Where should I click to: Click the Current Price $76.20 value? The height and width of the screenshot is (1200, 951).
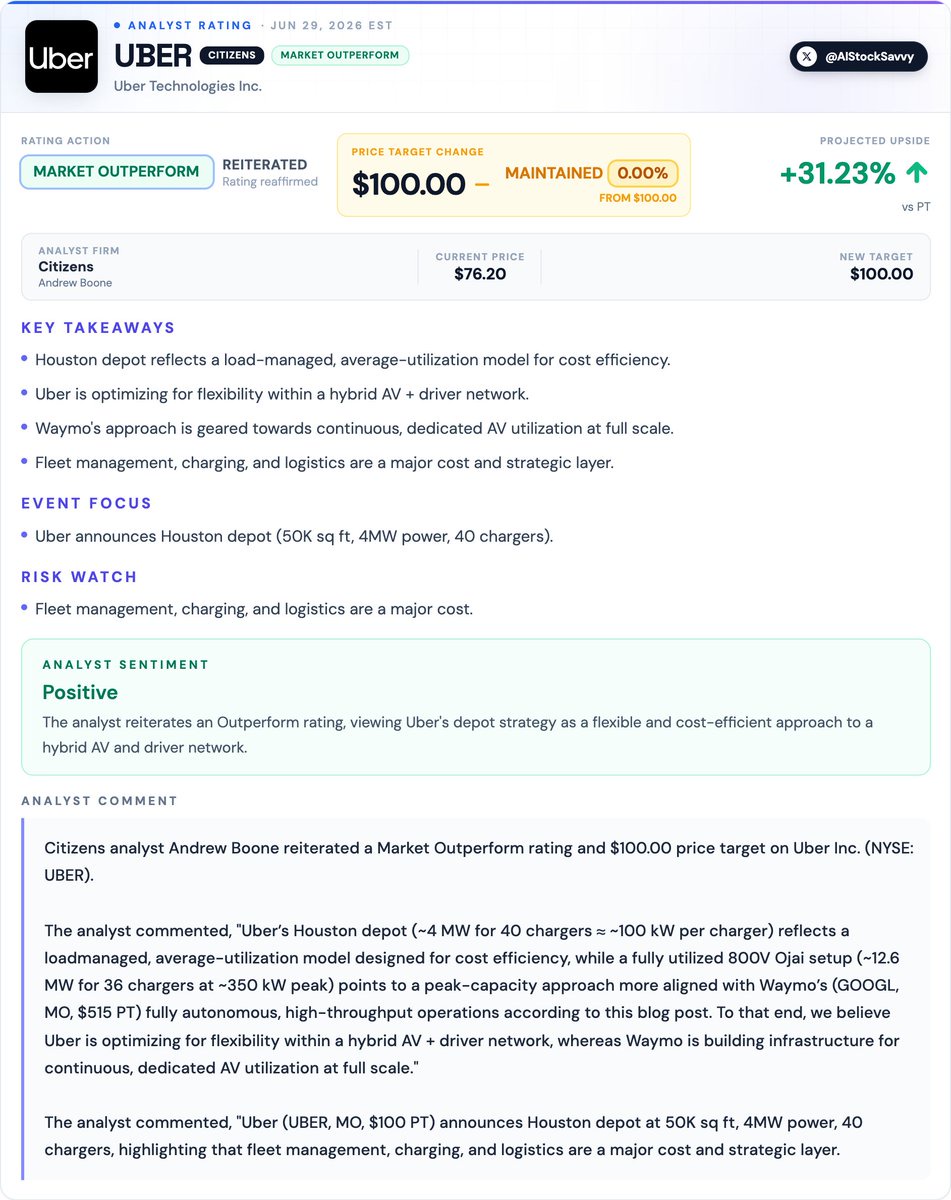point(480,274)
